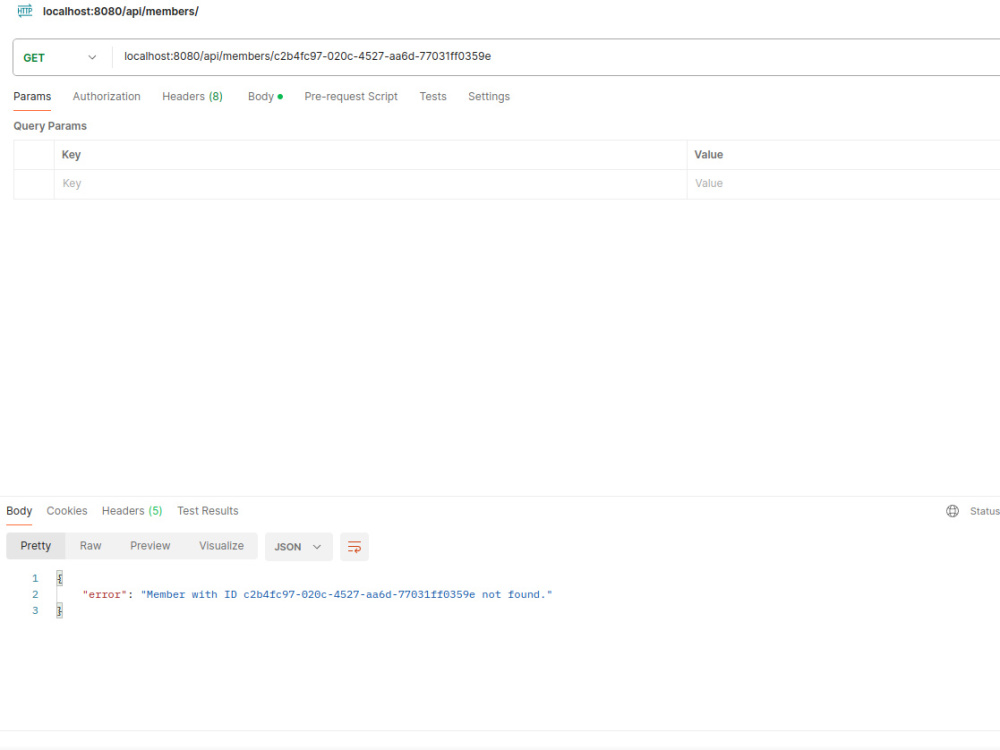
Task: Click the HTTP request icon beside title
Action: click(x=25, y=11)
